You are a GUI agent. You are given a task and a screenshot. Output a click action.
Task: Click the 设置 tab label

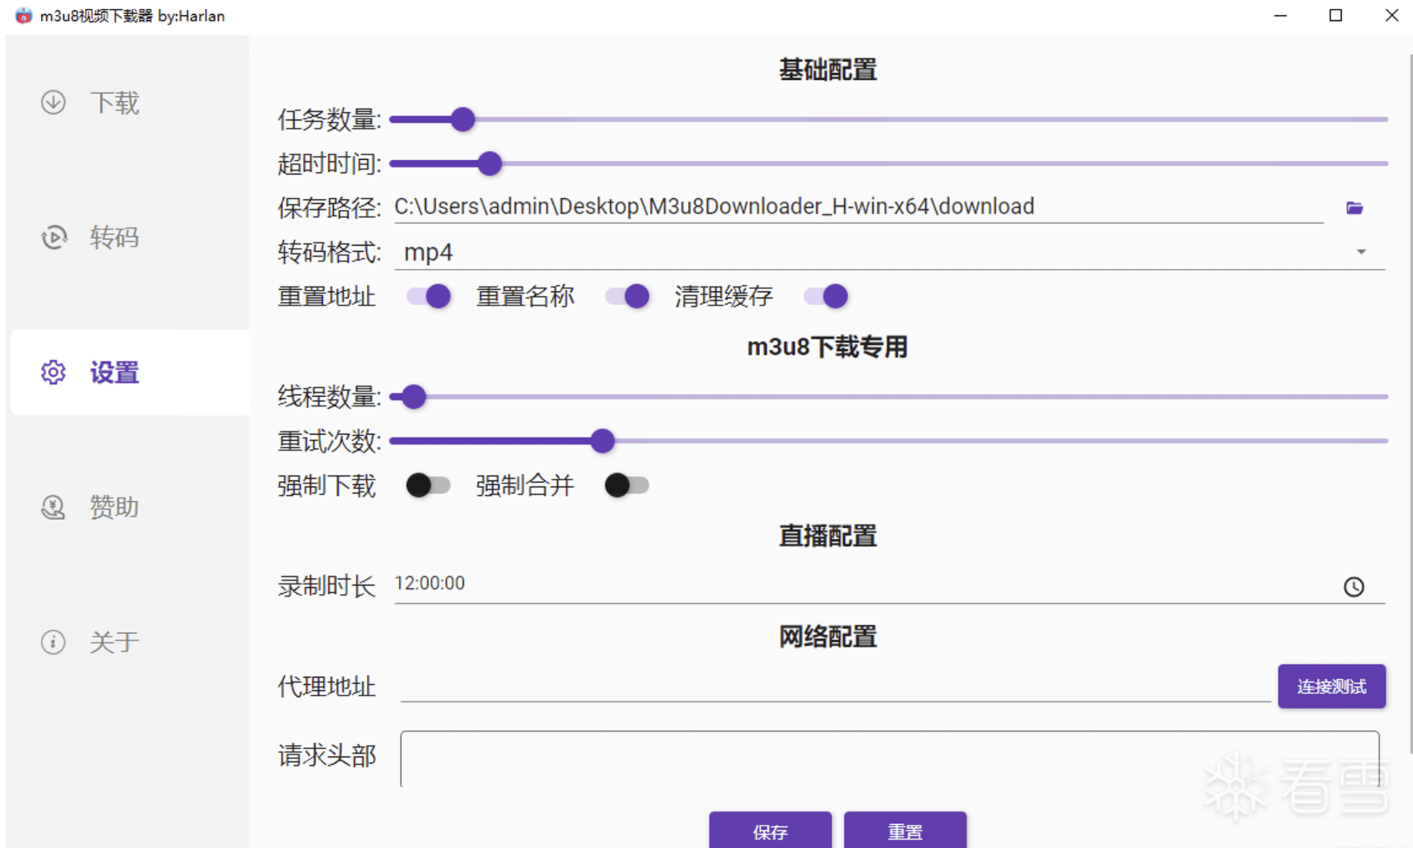pos(114,372)
